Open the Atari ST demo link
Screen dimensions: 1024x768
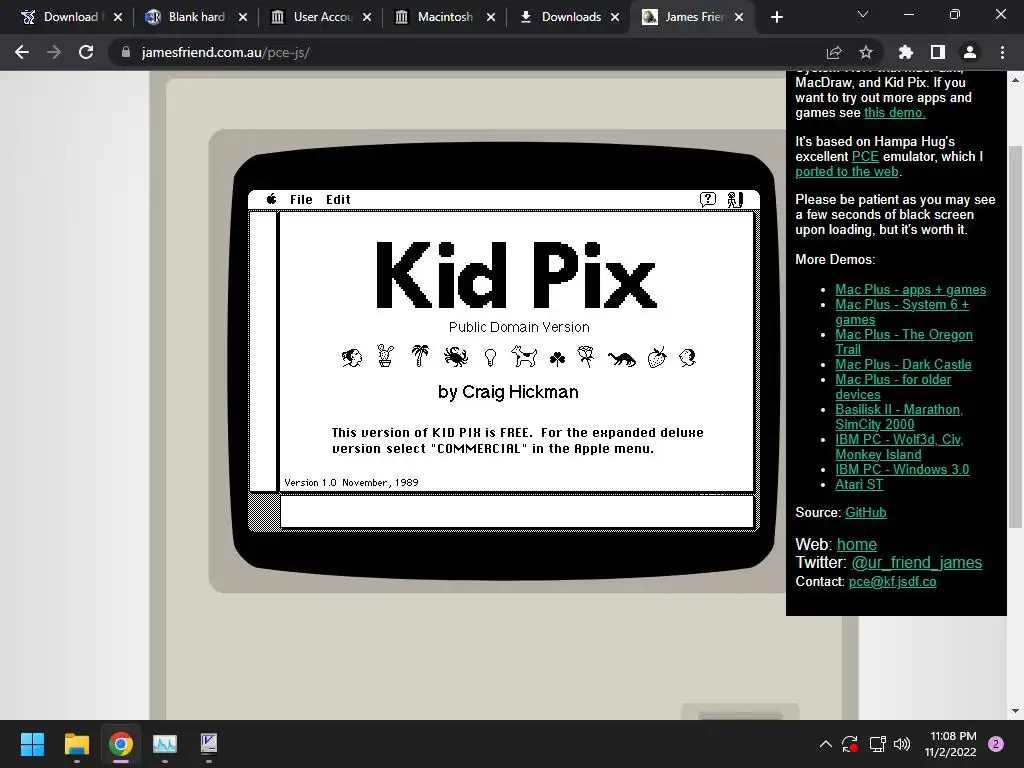(859, 484)
